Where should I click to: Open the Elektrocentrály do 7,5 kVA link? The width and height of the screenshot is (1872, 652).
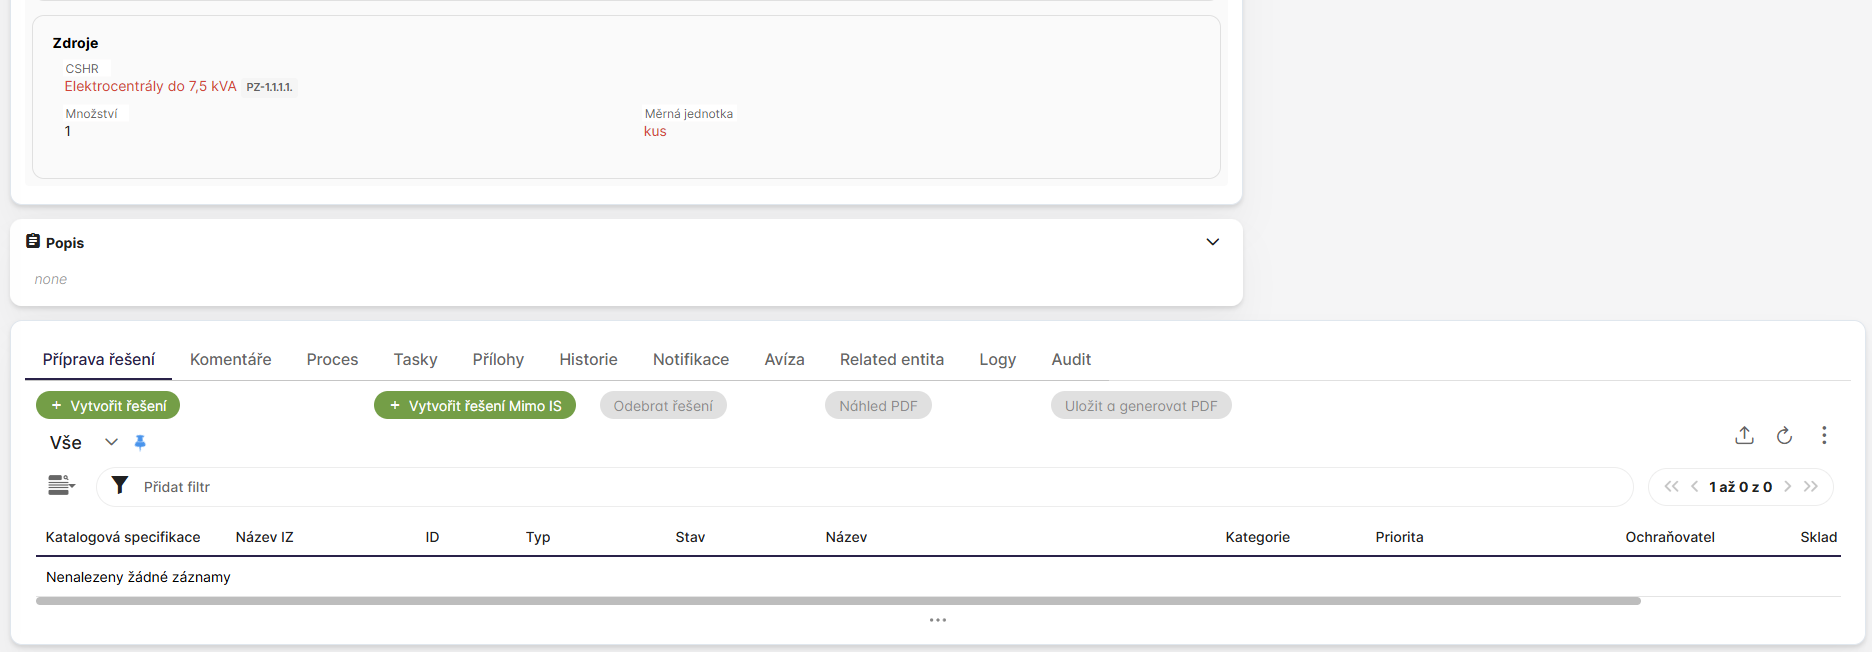pos(150,86)
